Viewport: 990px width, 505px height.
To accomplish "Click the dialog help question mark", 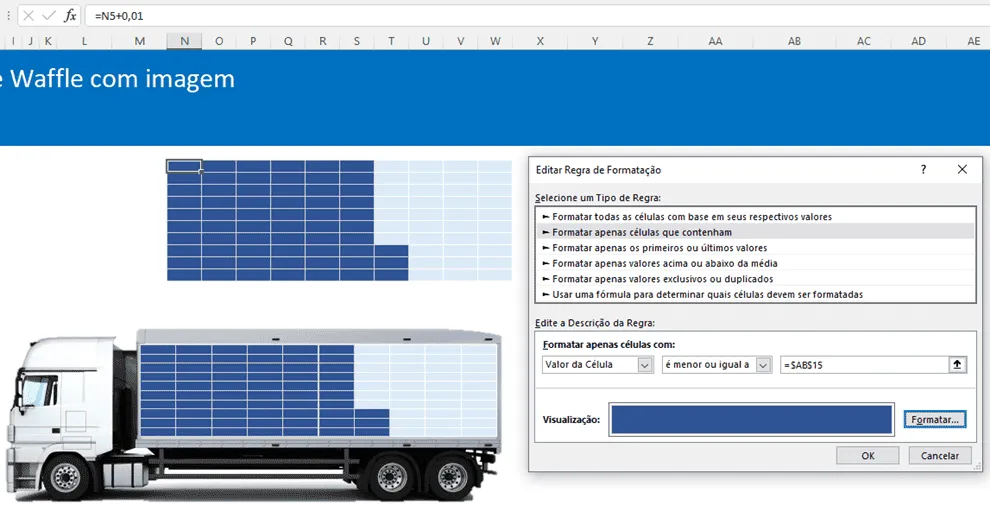I will 923,169.
